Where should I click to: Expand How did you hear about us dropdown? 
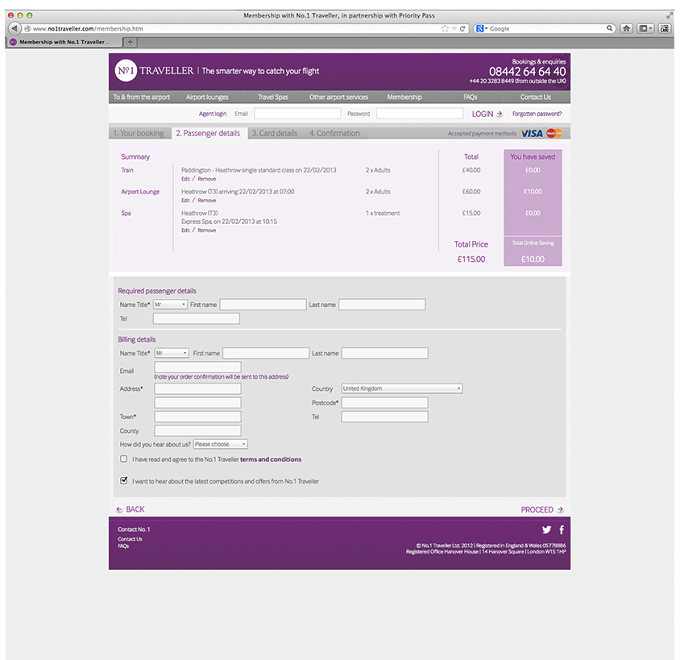(x=220, y=444)
